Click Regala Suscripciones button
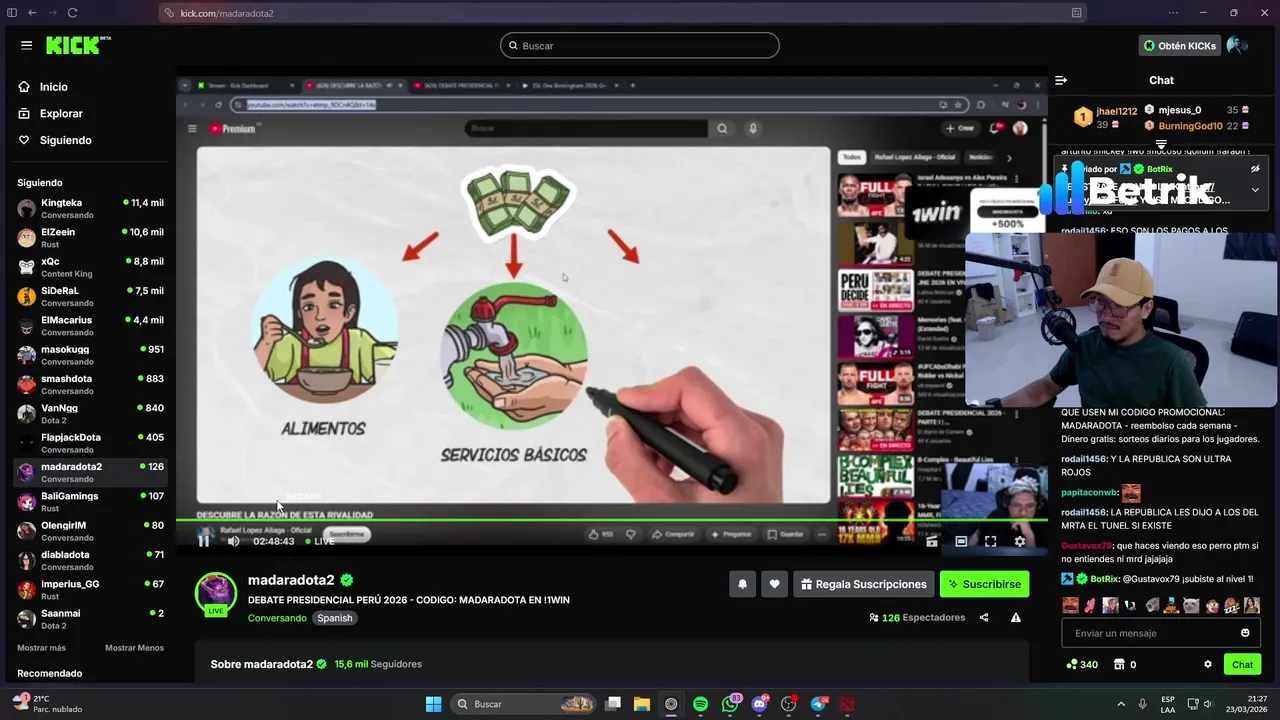This screenshot has height=720, width=1280. (x=863, y=584)
